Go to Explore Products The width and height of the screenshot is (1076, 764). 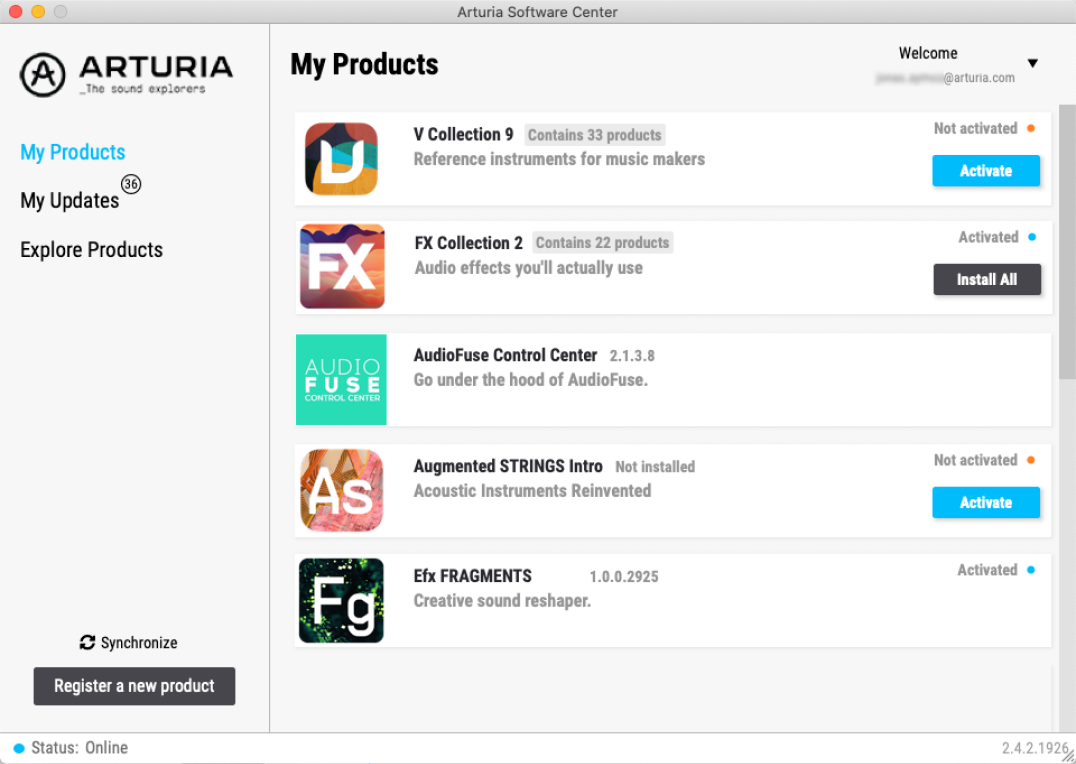click(x=91, y=250)
